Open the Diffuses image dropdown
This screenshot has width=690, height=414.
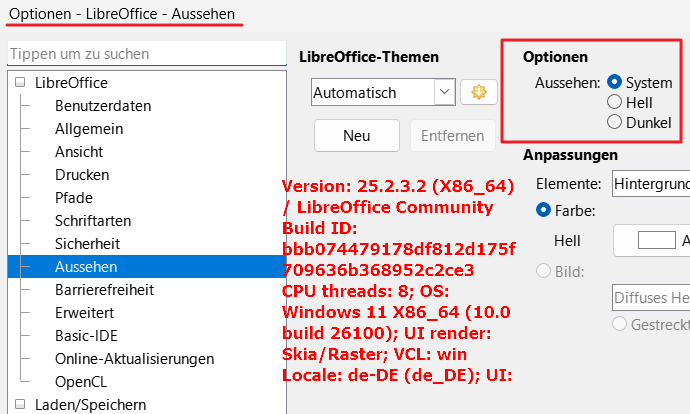coord(651,298)
